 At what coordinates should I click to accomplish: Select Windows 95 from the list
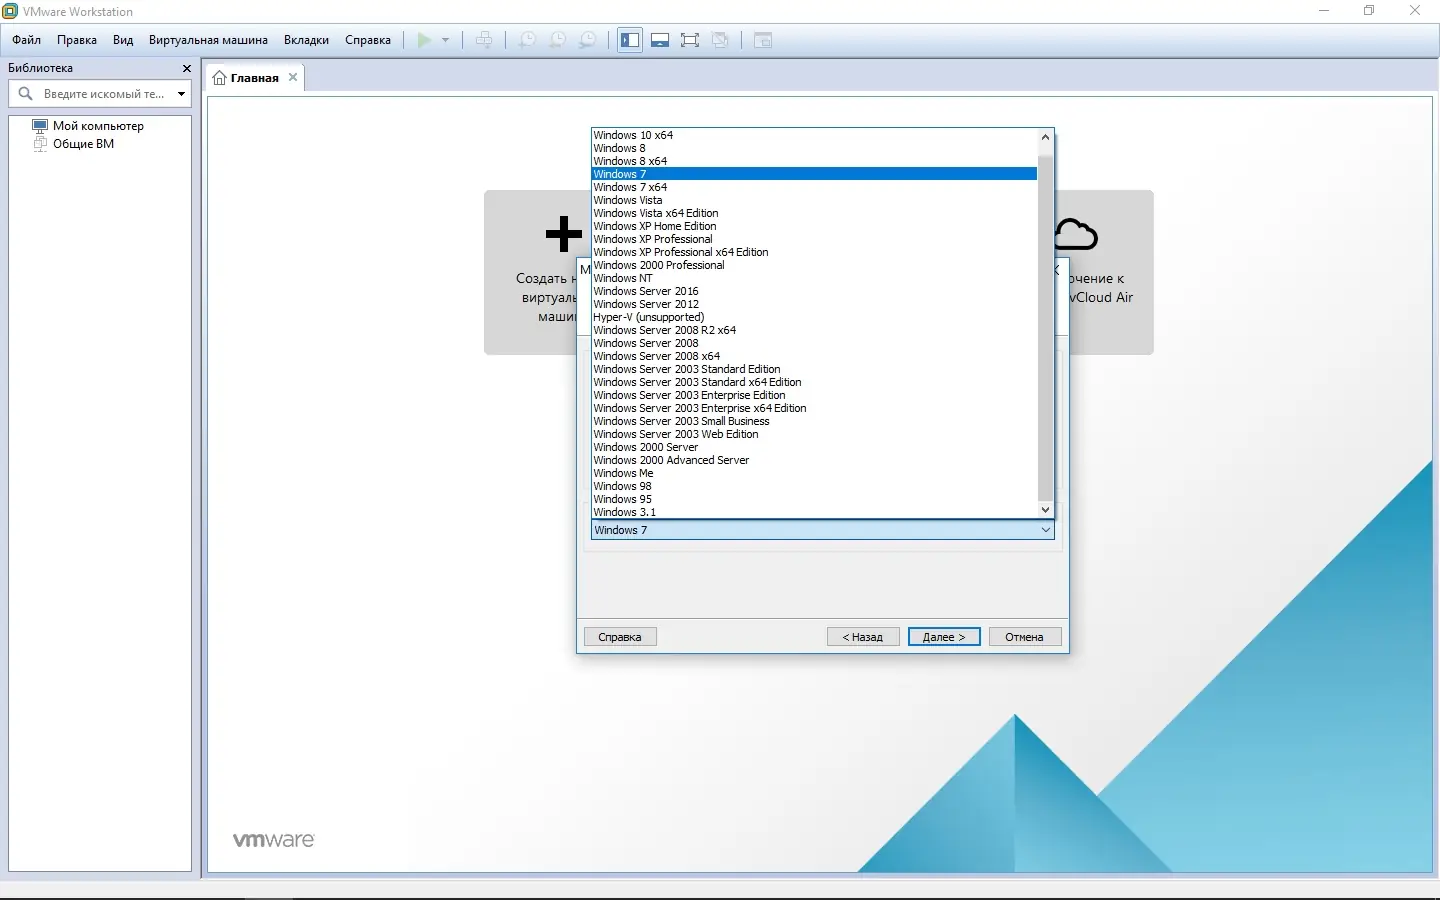coord(815,499)
